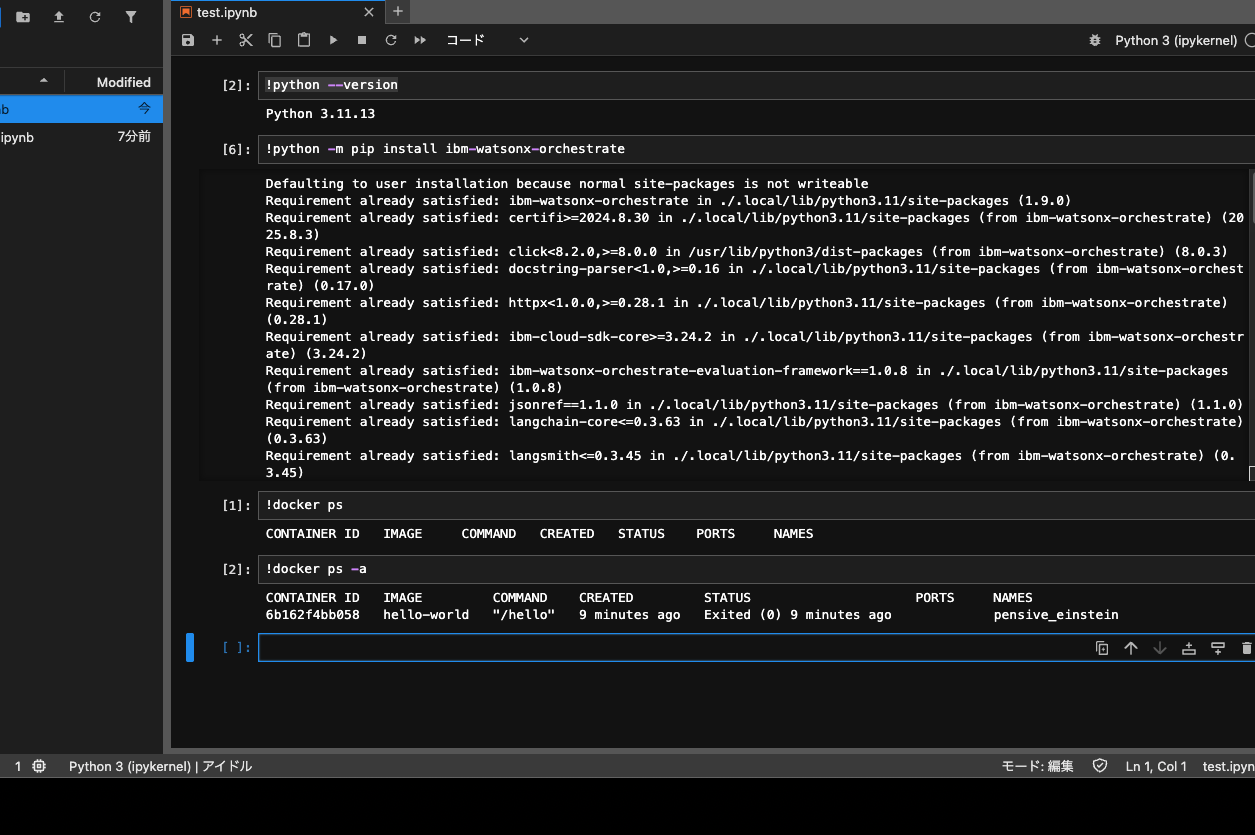Refresh the file browser list

point(95,17)
